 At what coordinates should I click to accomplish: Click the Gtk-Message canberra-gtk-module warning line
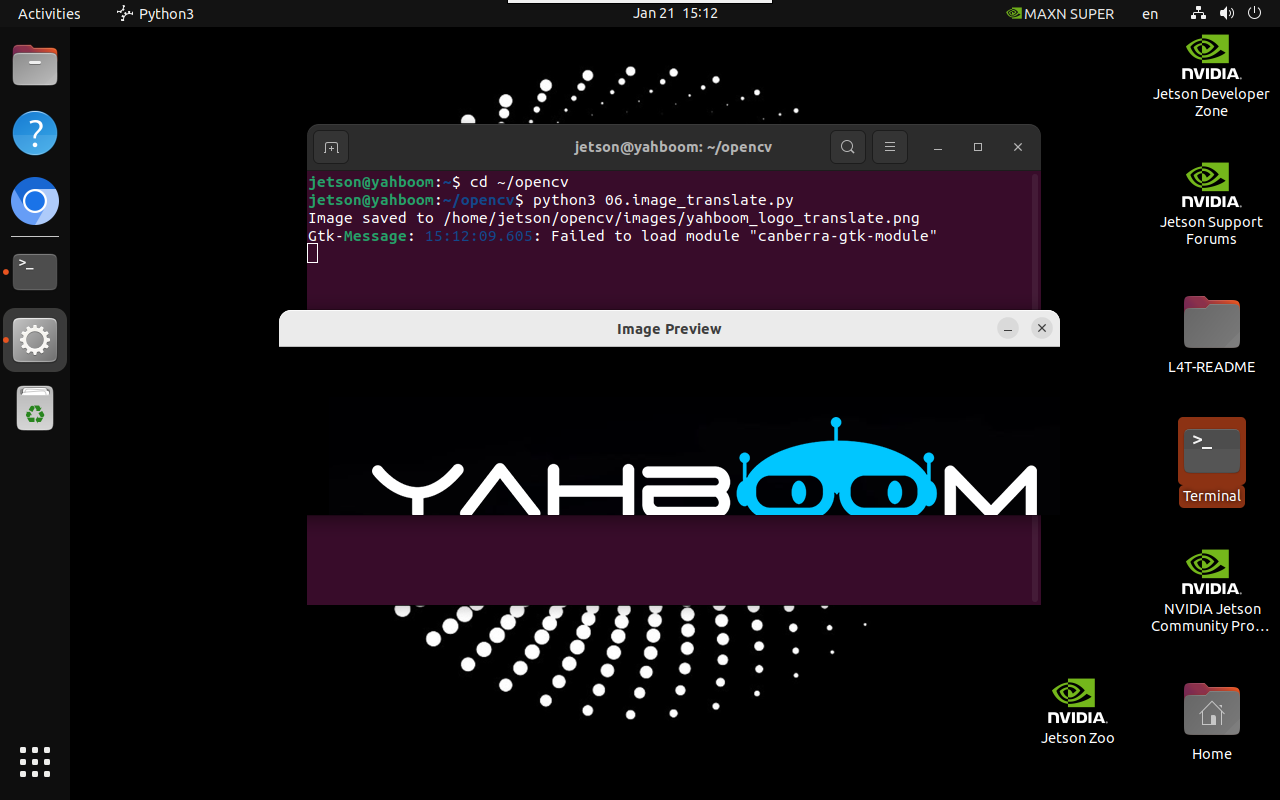click(x=622, y=236)
